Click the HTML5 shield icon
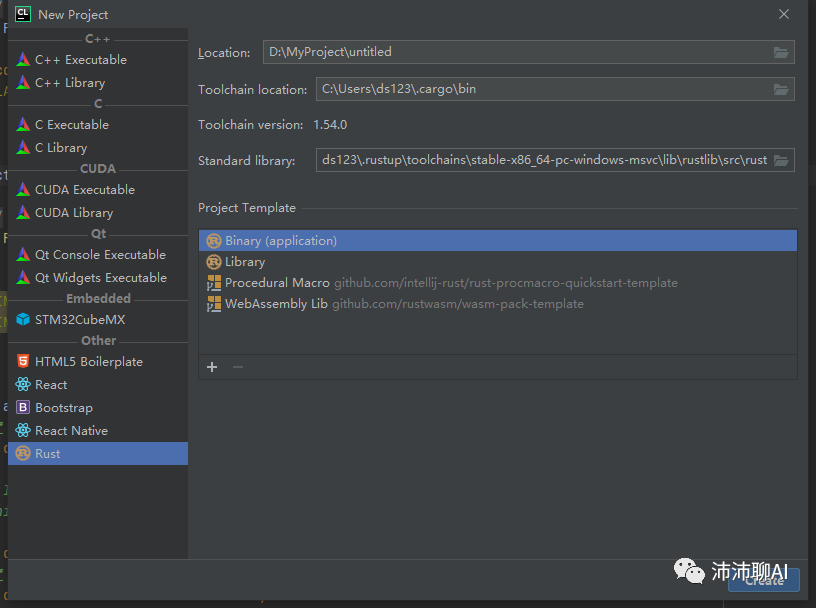The image size is (816, 608). tap(23, 361)
